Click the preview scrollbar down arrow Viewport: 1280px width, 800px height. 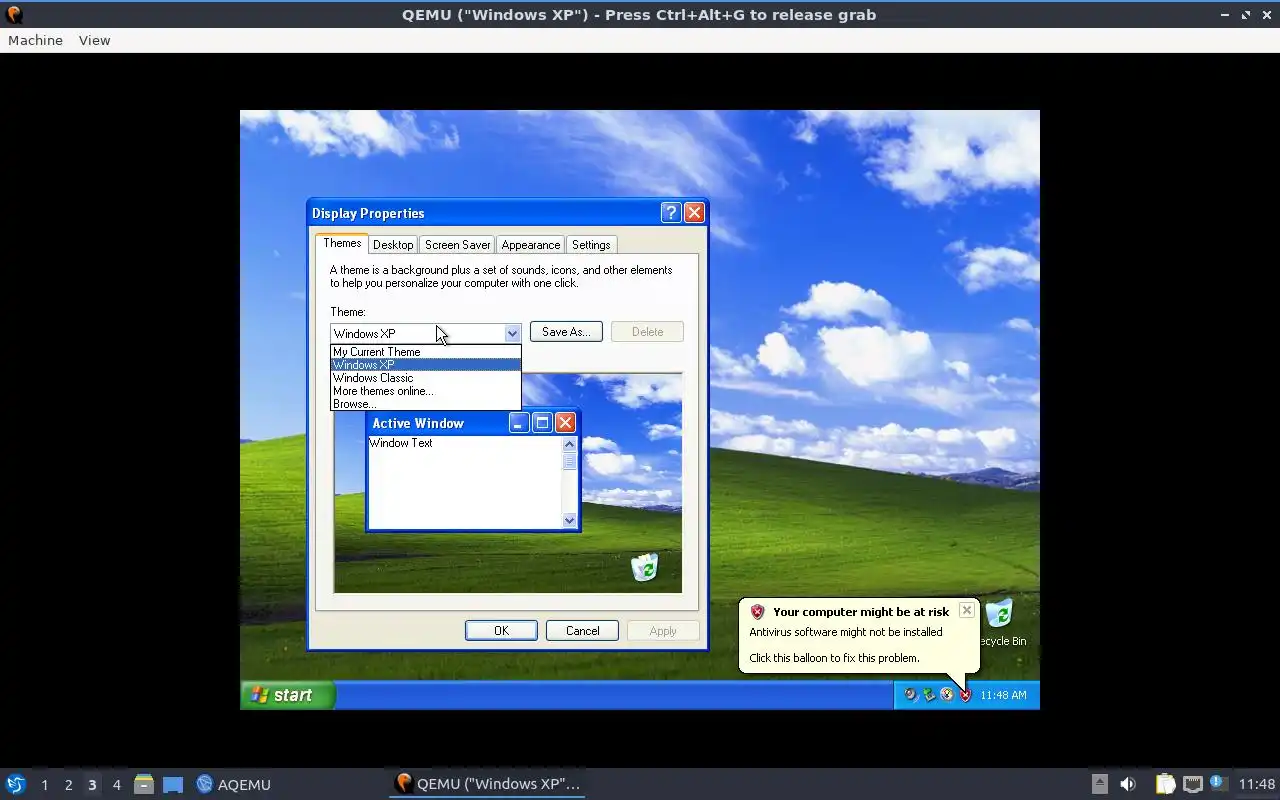tap(570, 520)
